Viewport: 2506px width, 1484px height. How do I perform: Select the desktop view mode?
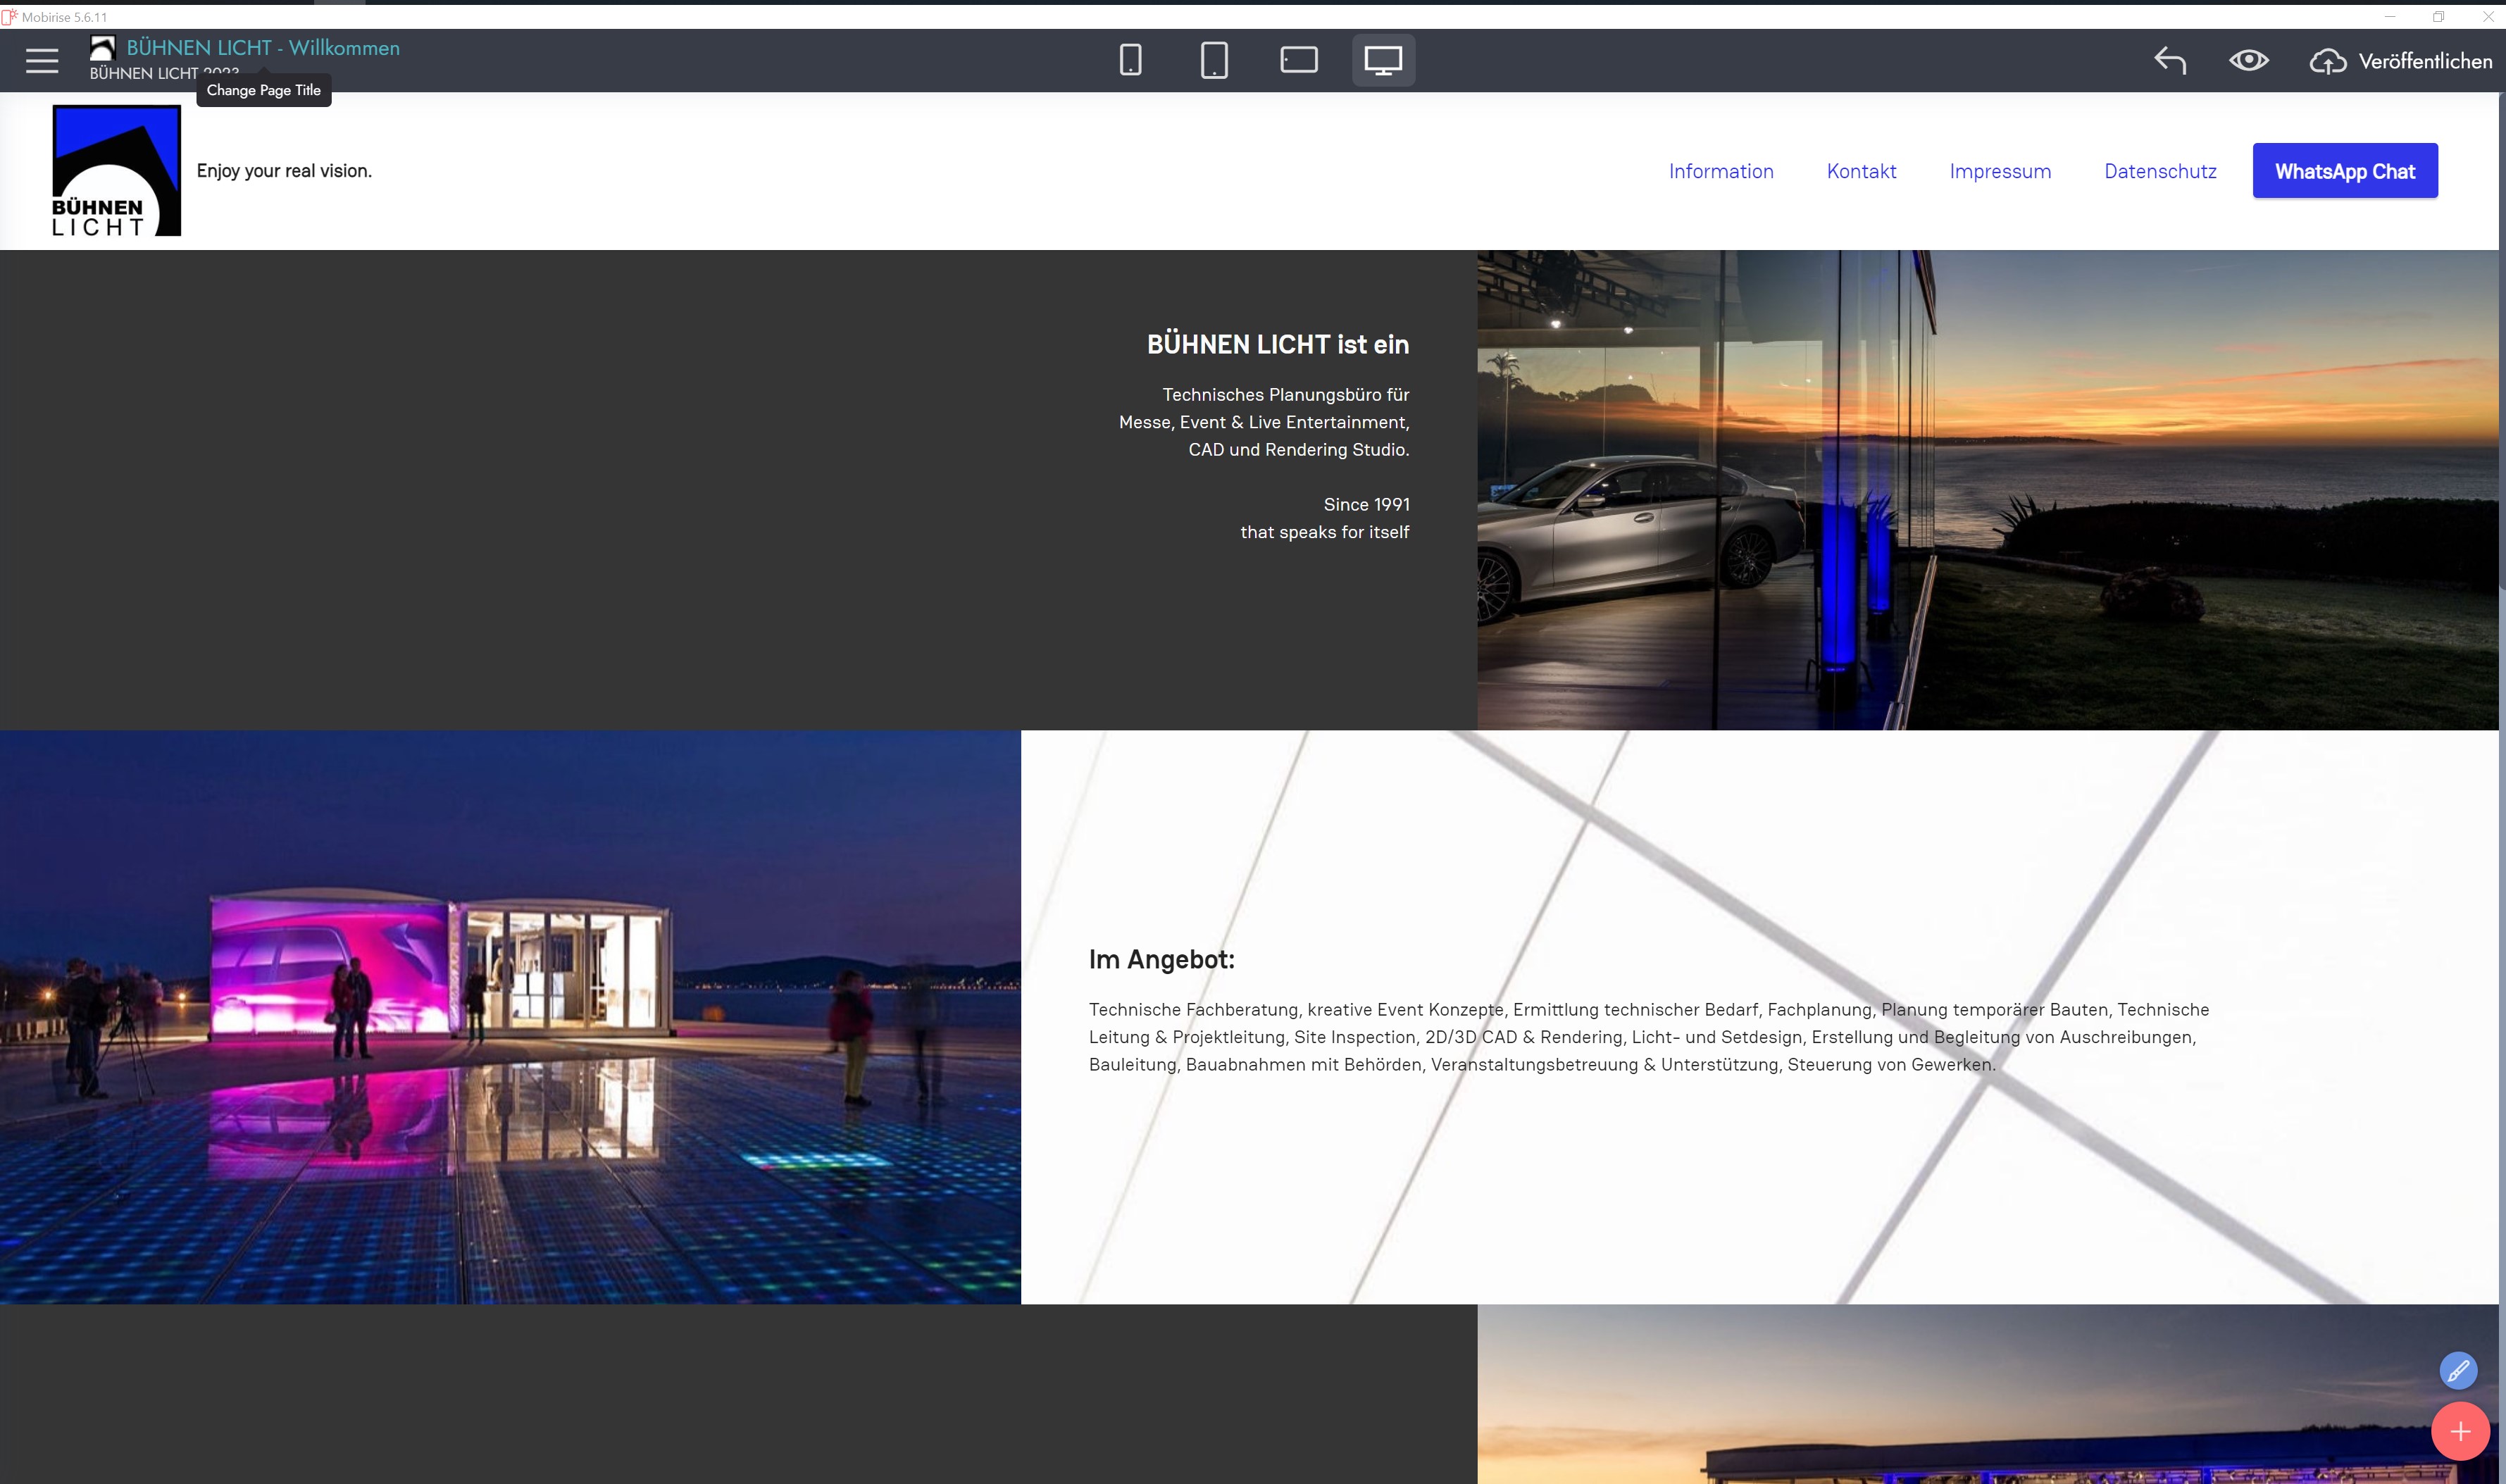[1383, 61]
